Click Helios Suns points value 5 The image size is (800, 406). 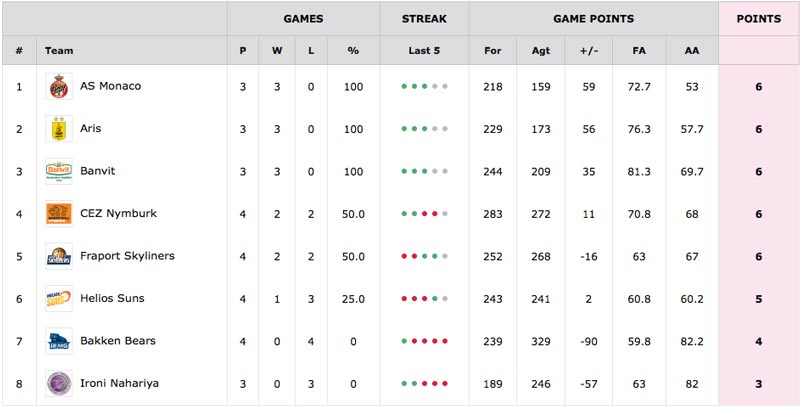pos(759,299)
